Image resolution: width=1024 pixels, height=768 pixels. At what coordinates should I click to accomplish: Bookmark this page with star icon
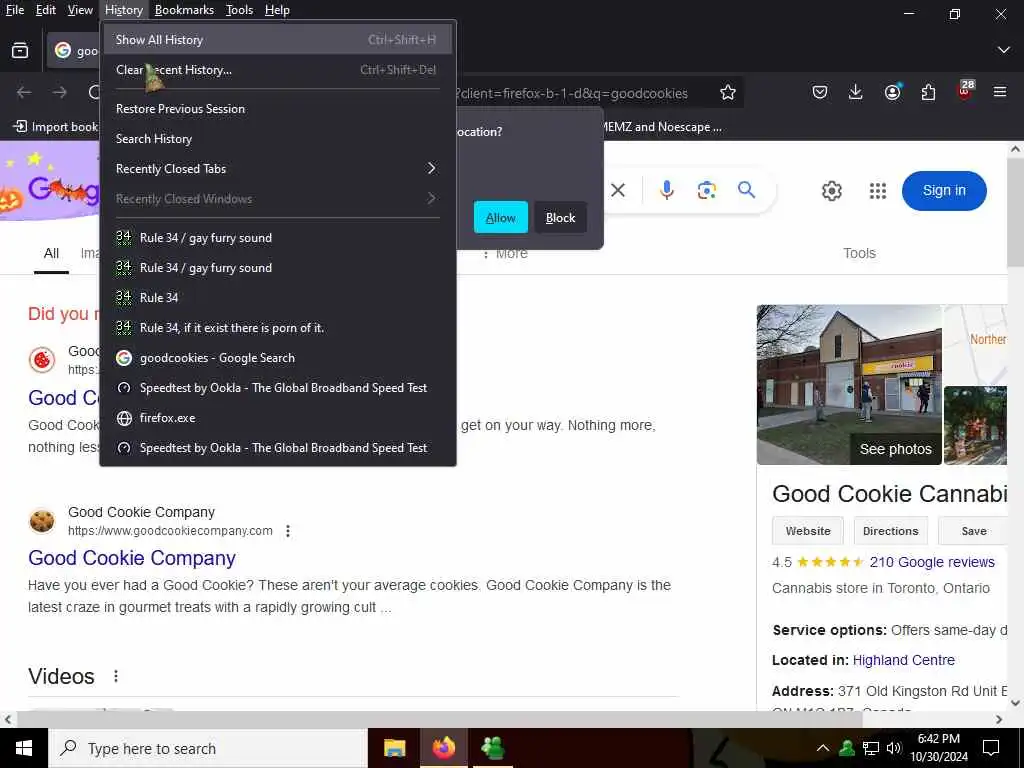[x=728, y=93]
